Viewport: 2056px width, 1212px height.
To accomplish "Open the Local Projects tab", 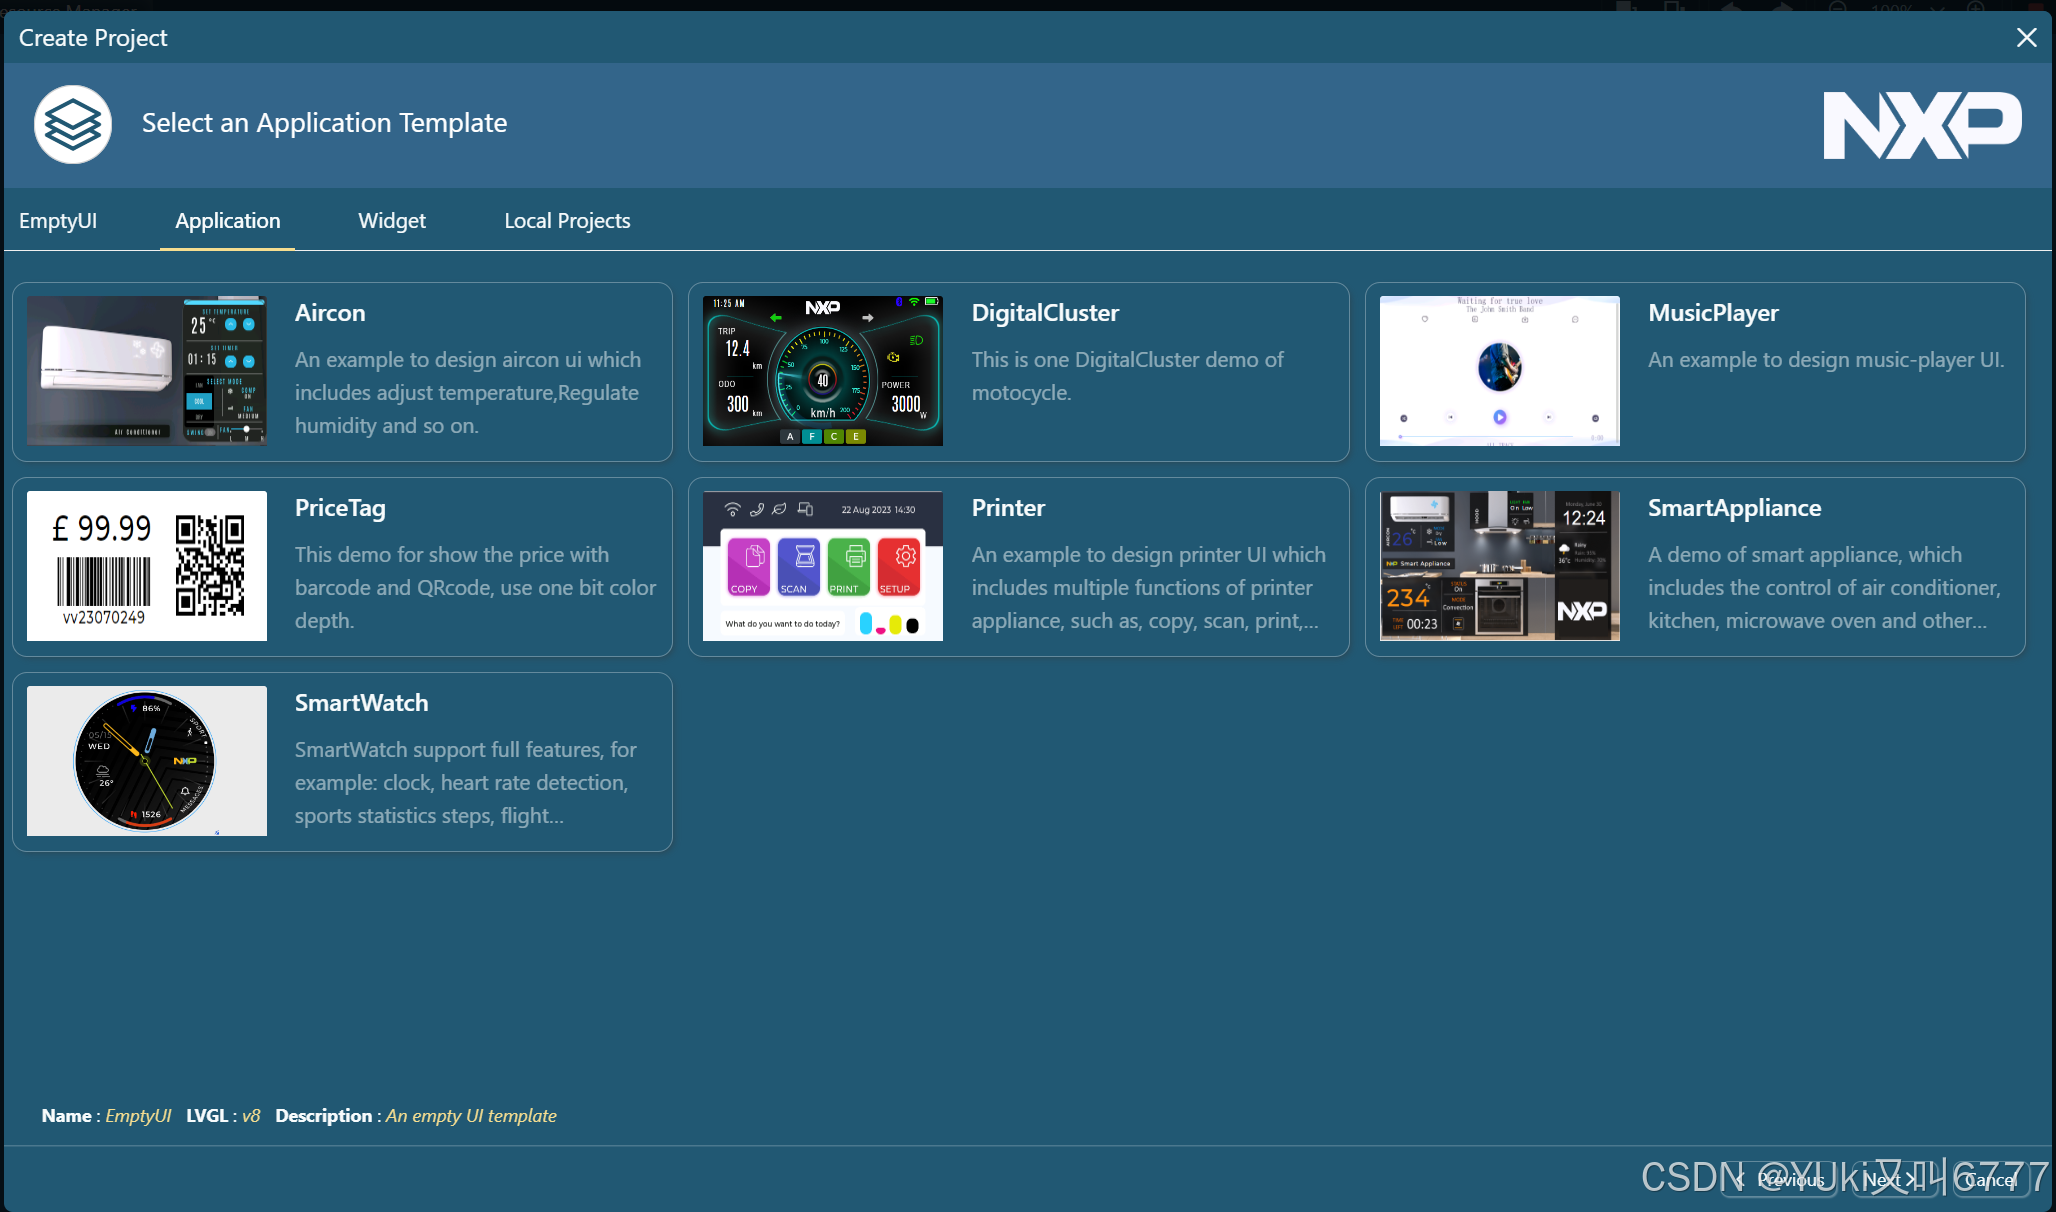I will pyautogui.click(x=566, y=221).
